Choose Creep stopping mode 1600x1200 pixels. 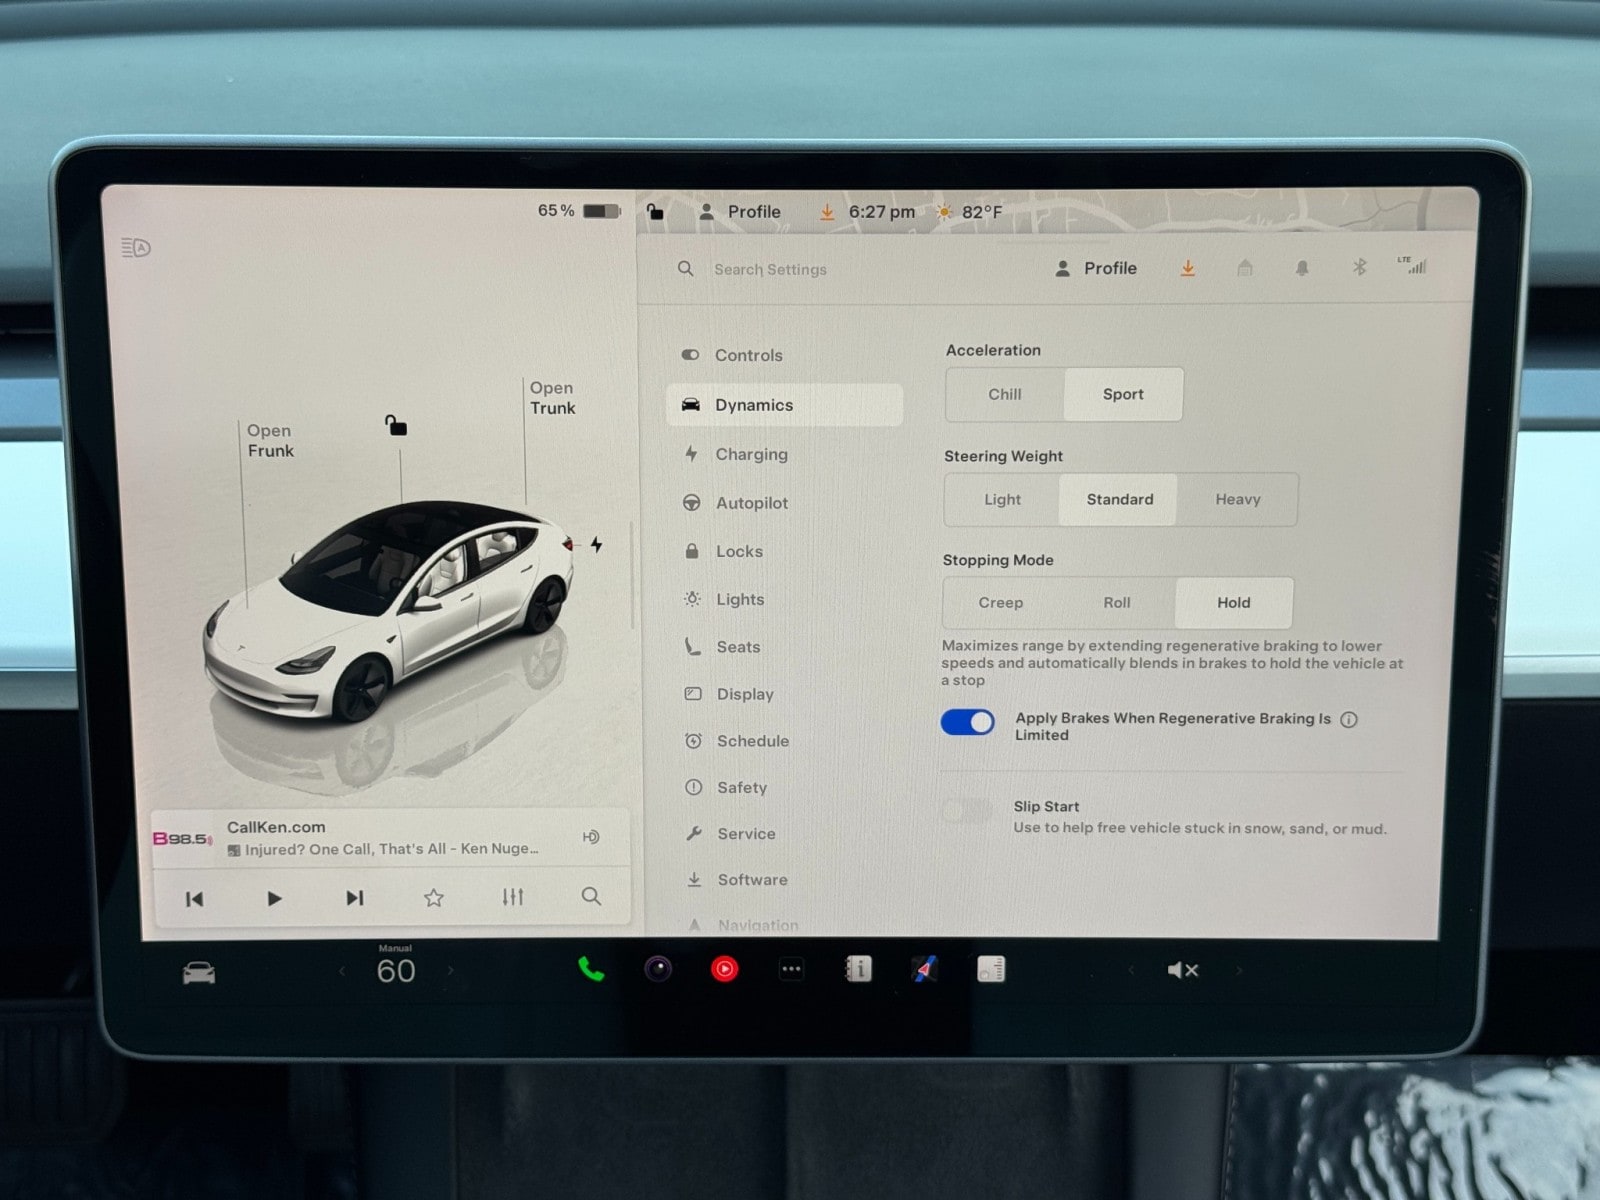pos(1000,602)
